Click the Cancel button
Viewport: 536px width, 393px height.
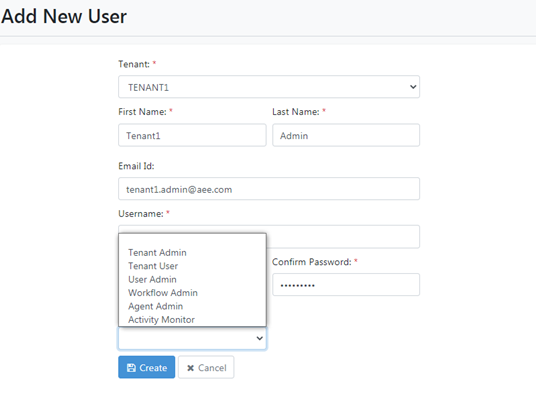click(x=206, y=367)
